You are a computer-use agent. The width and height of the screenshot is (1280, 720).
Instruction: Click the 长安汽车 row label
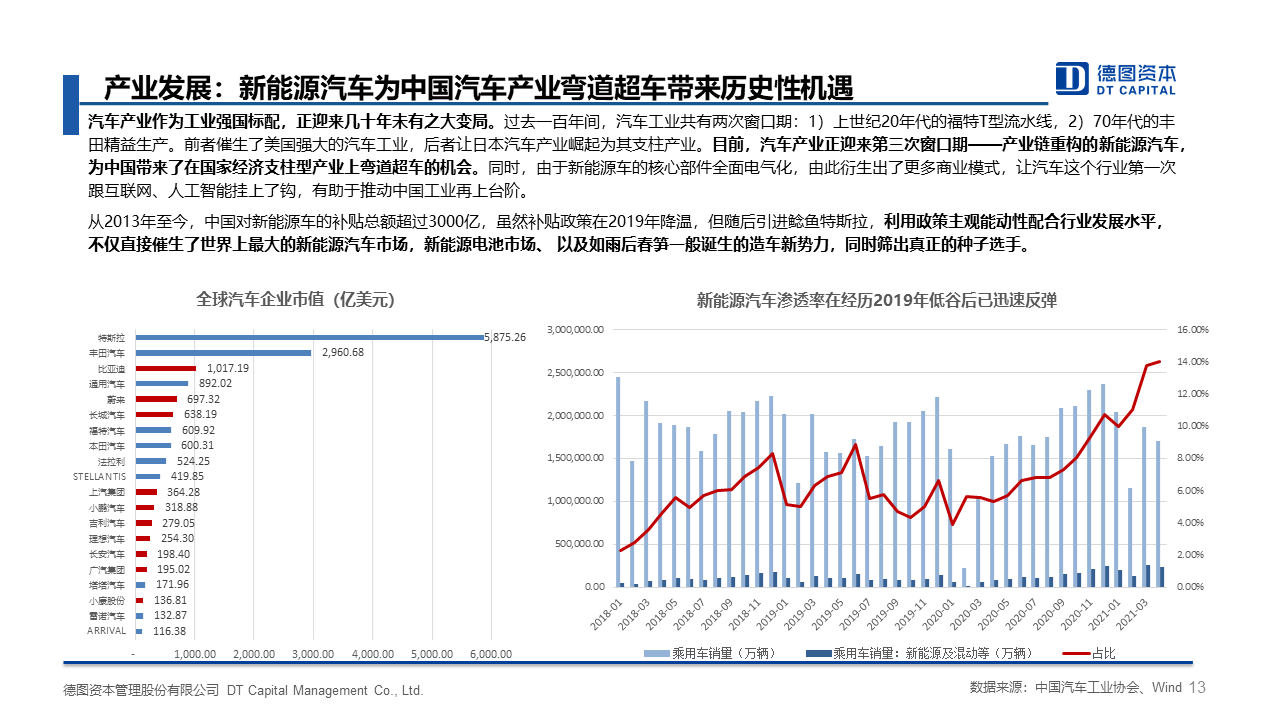106,554
